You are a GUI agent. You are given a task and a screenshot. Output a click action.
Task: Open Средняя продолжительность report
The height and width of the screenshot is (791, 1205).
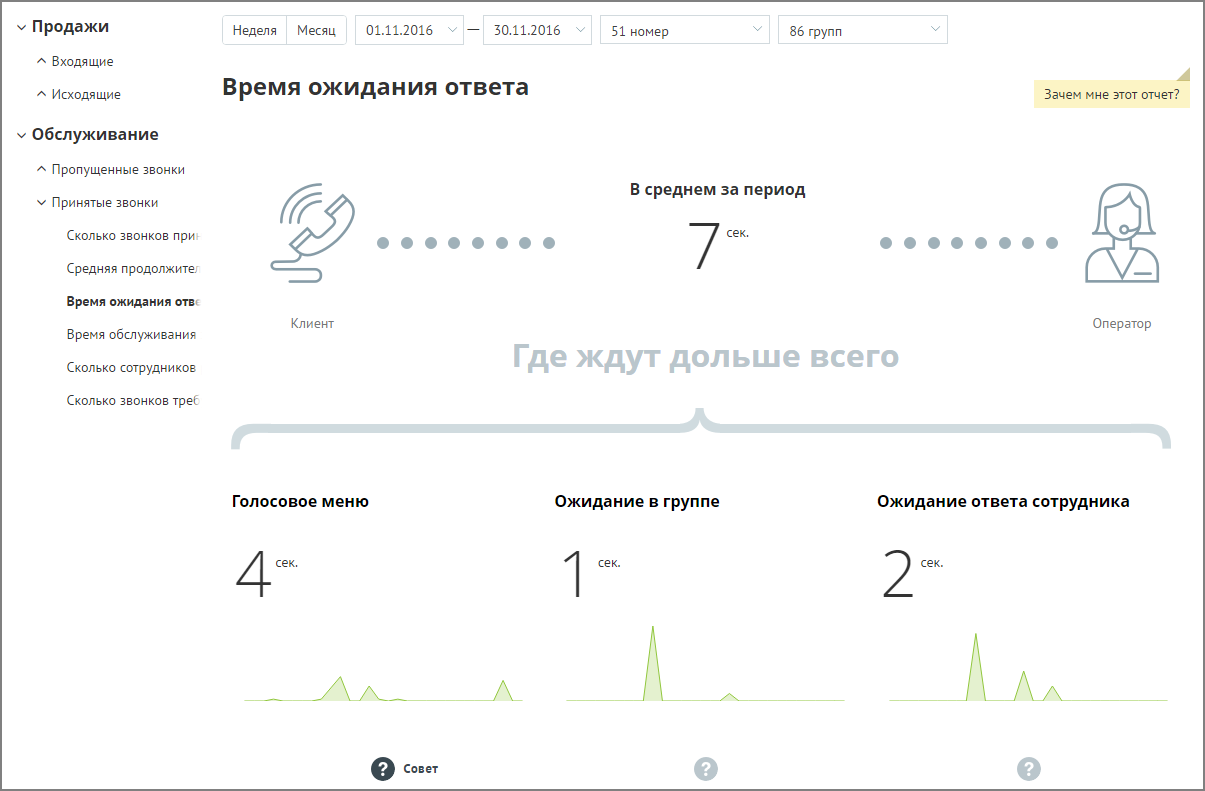pos(133,268)
